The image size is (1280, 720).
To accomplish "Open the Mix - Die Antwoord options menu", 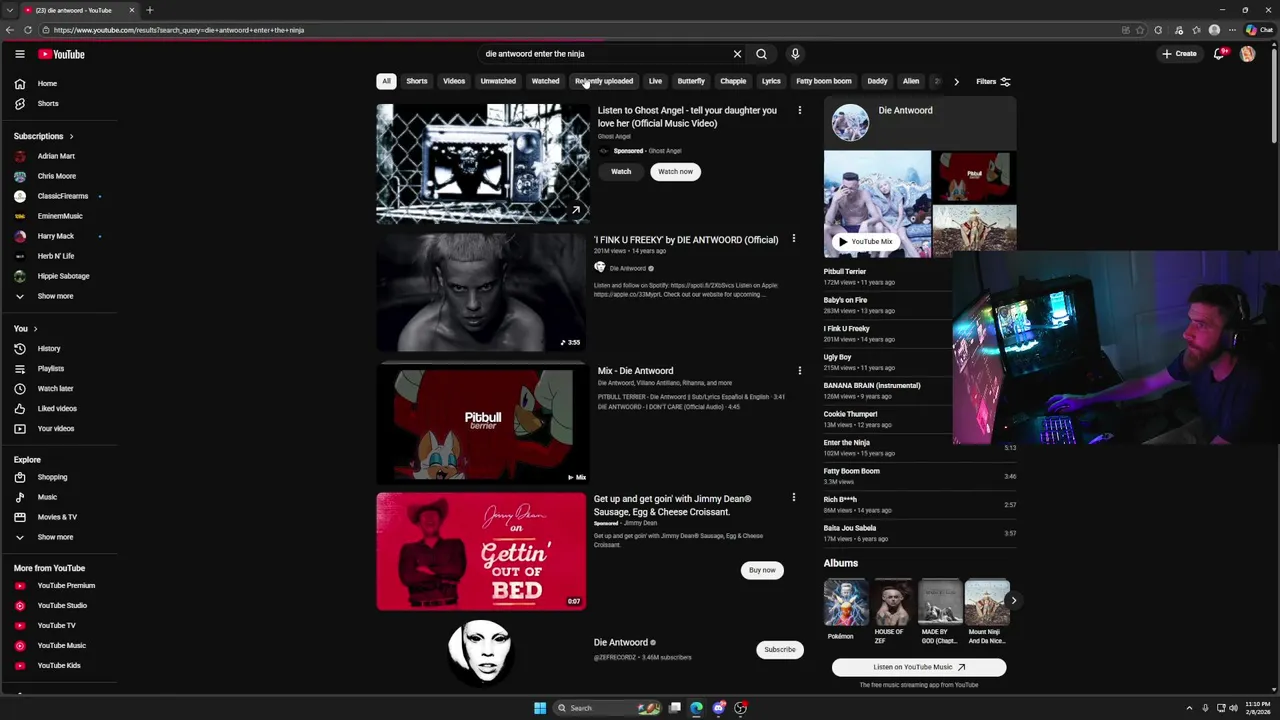I will [x=799, y=371].
